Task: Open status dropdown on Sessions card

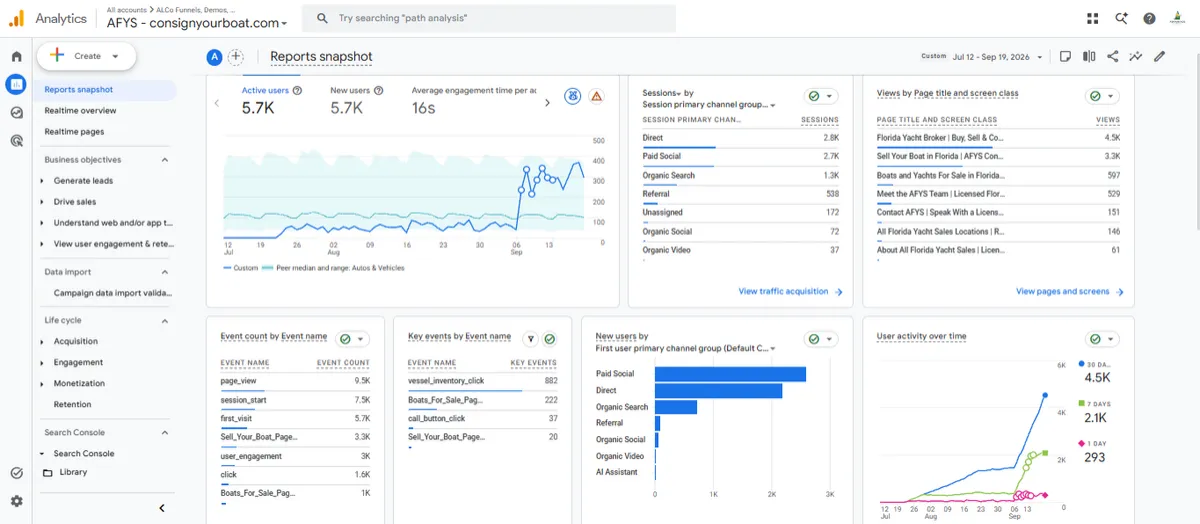Action: 822,96
